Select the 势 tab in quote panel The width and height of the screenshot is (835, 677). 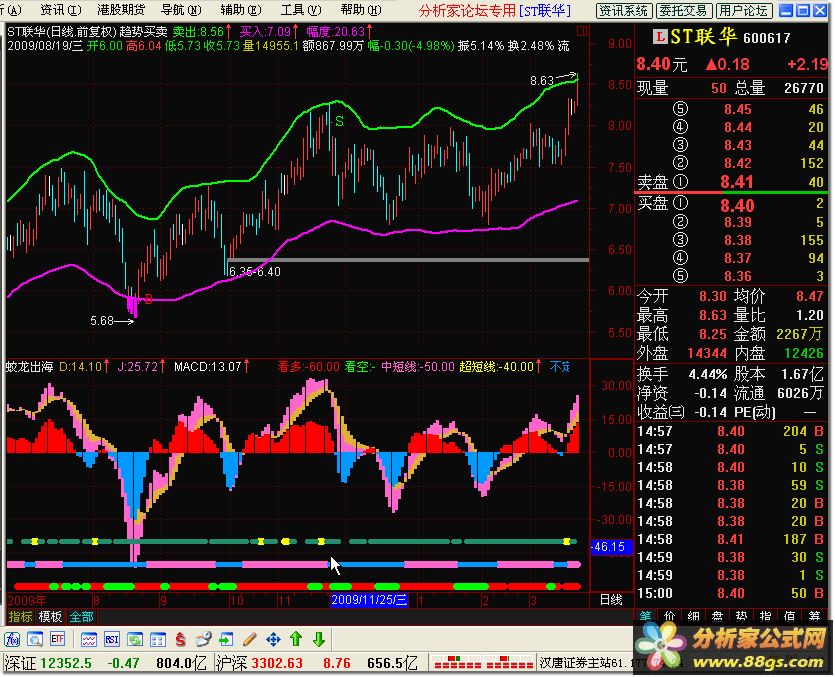point(741,616)
